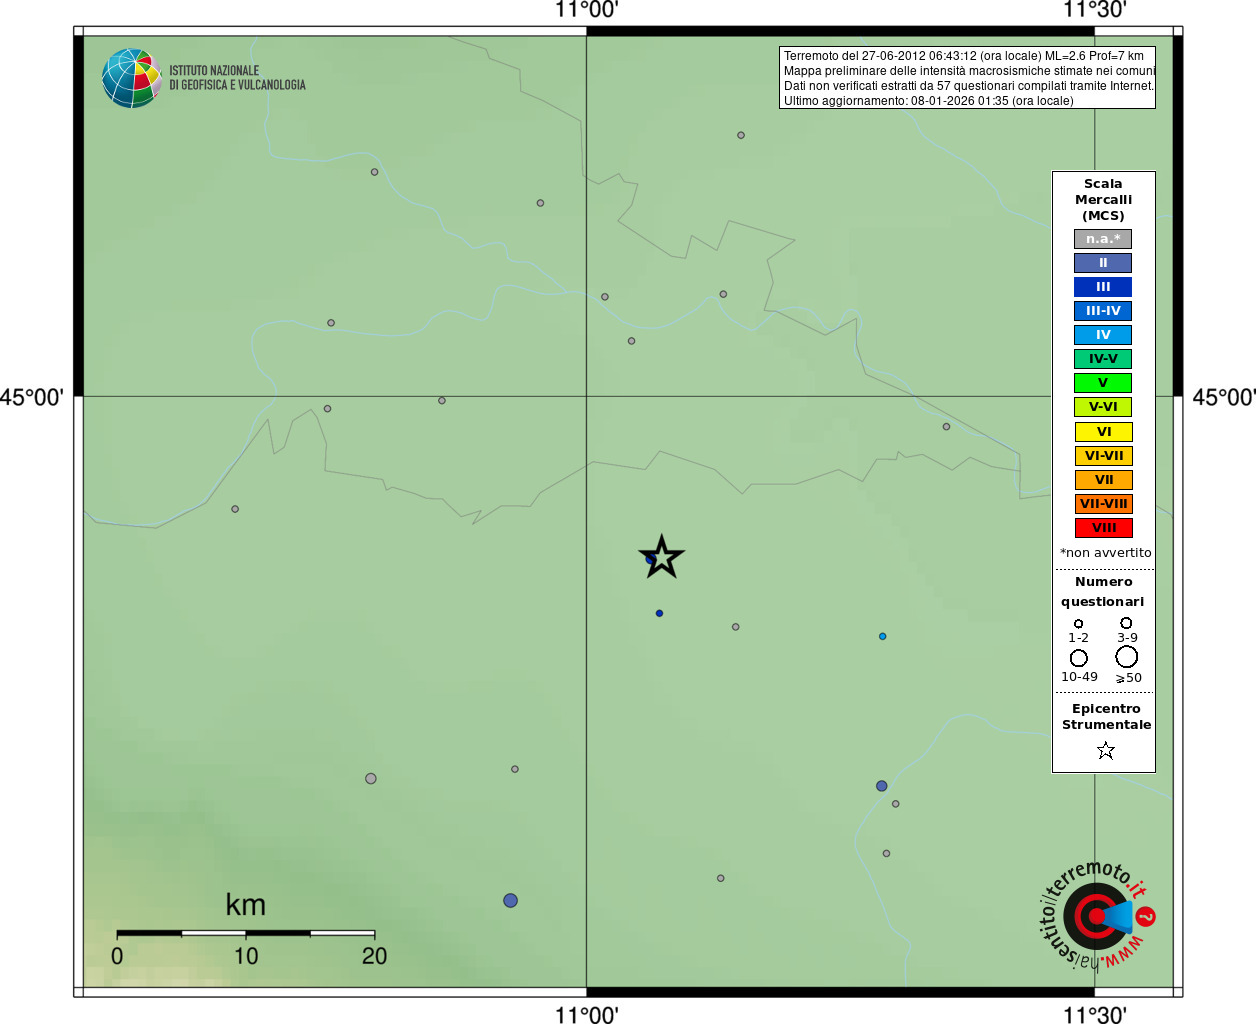Click the haisentitoilterremoto.it logo
The height and width of the screenshot is (1024, 1256).
pyautogui.click(x=1097, y=915)
